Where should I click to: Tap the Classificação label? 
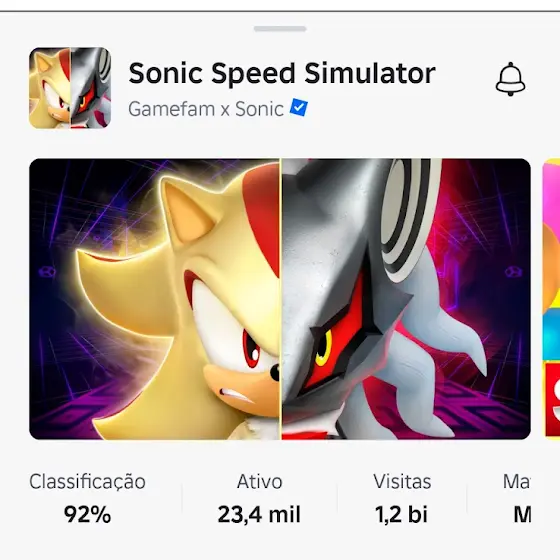[x=88, y=482]
